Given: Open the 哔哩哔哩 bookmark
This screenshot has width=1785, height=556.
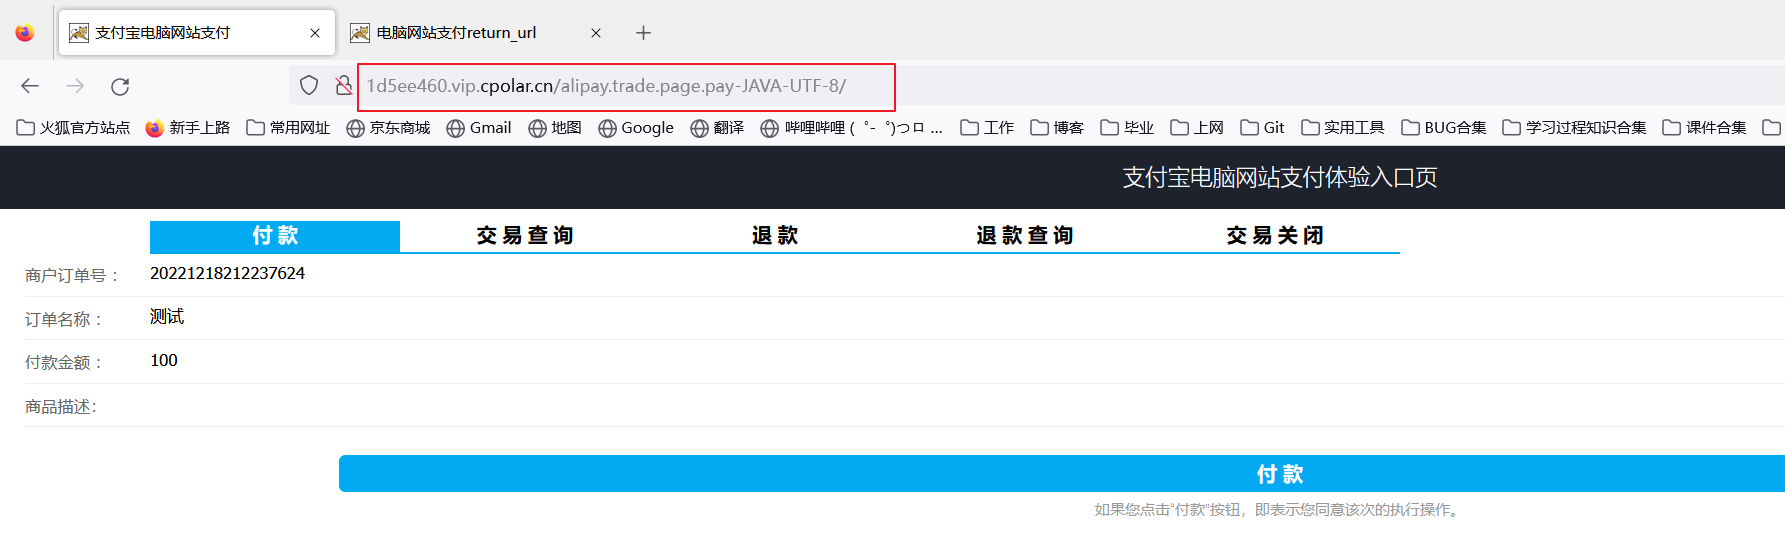Looking at the screenshot, I should coord(851,128).
